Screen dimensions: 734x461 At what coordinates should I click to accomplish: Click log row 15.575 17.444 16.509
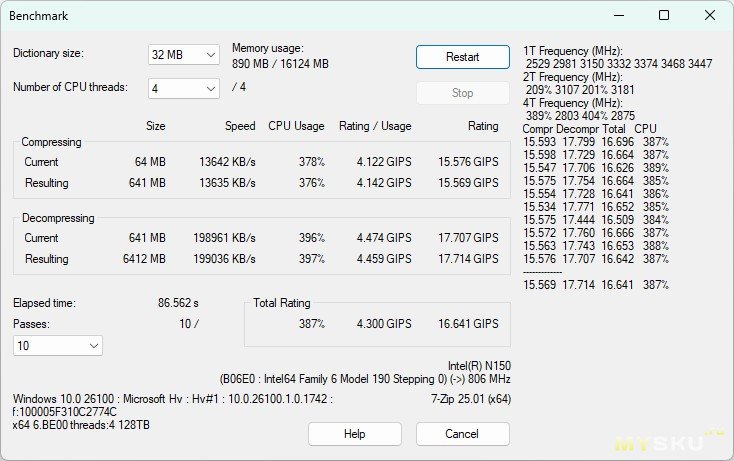pos(596,220)
